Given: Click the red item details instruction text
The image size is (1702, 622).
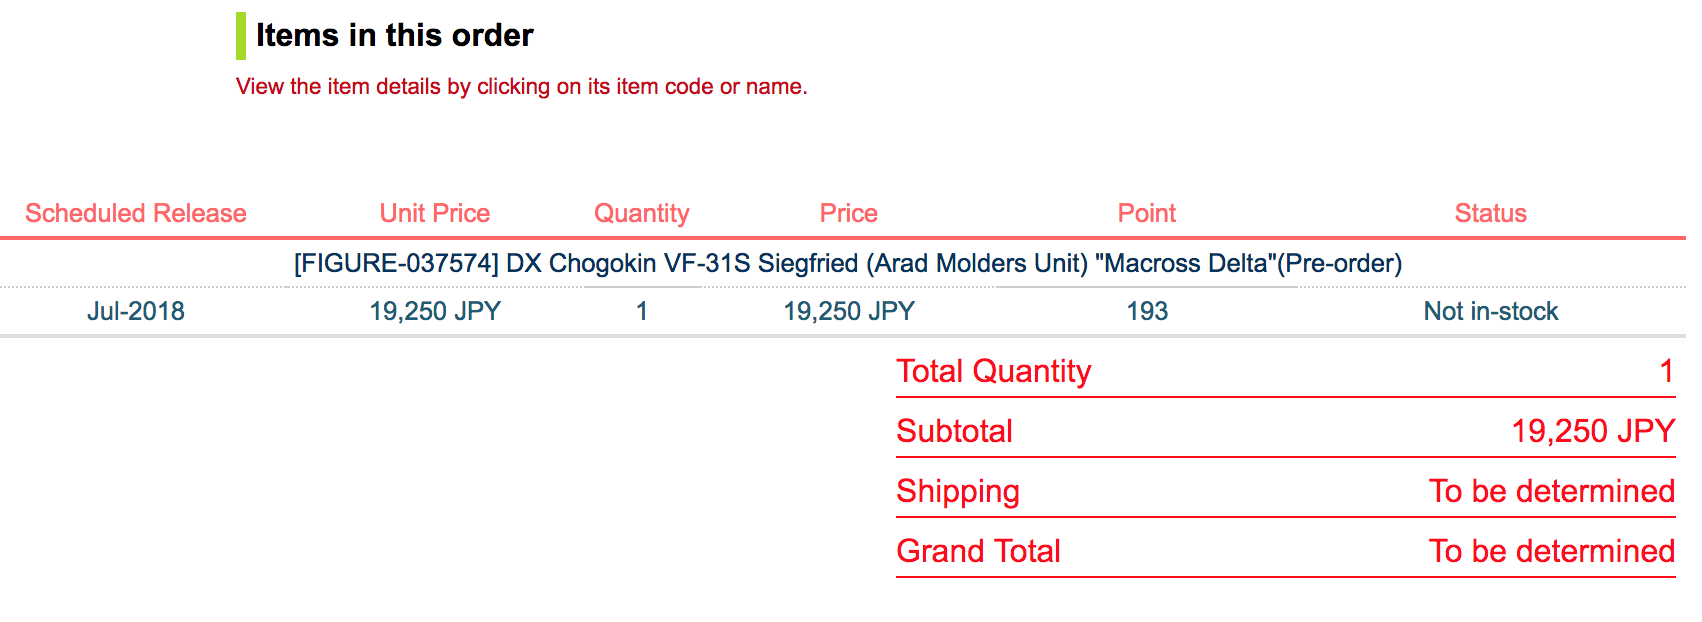Looking at the screenshot, I should [x=522, y=87].
